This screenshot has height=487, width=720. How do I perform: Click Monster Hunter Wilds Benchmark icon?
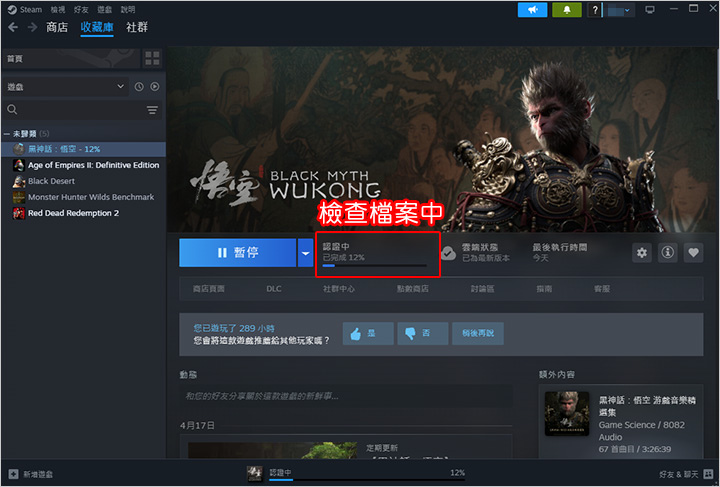(19, 197)
